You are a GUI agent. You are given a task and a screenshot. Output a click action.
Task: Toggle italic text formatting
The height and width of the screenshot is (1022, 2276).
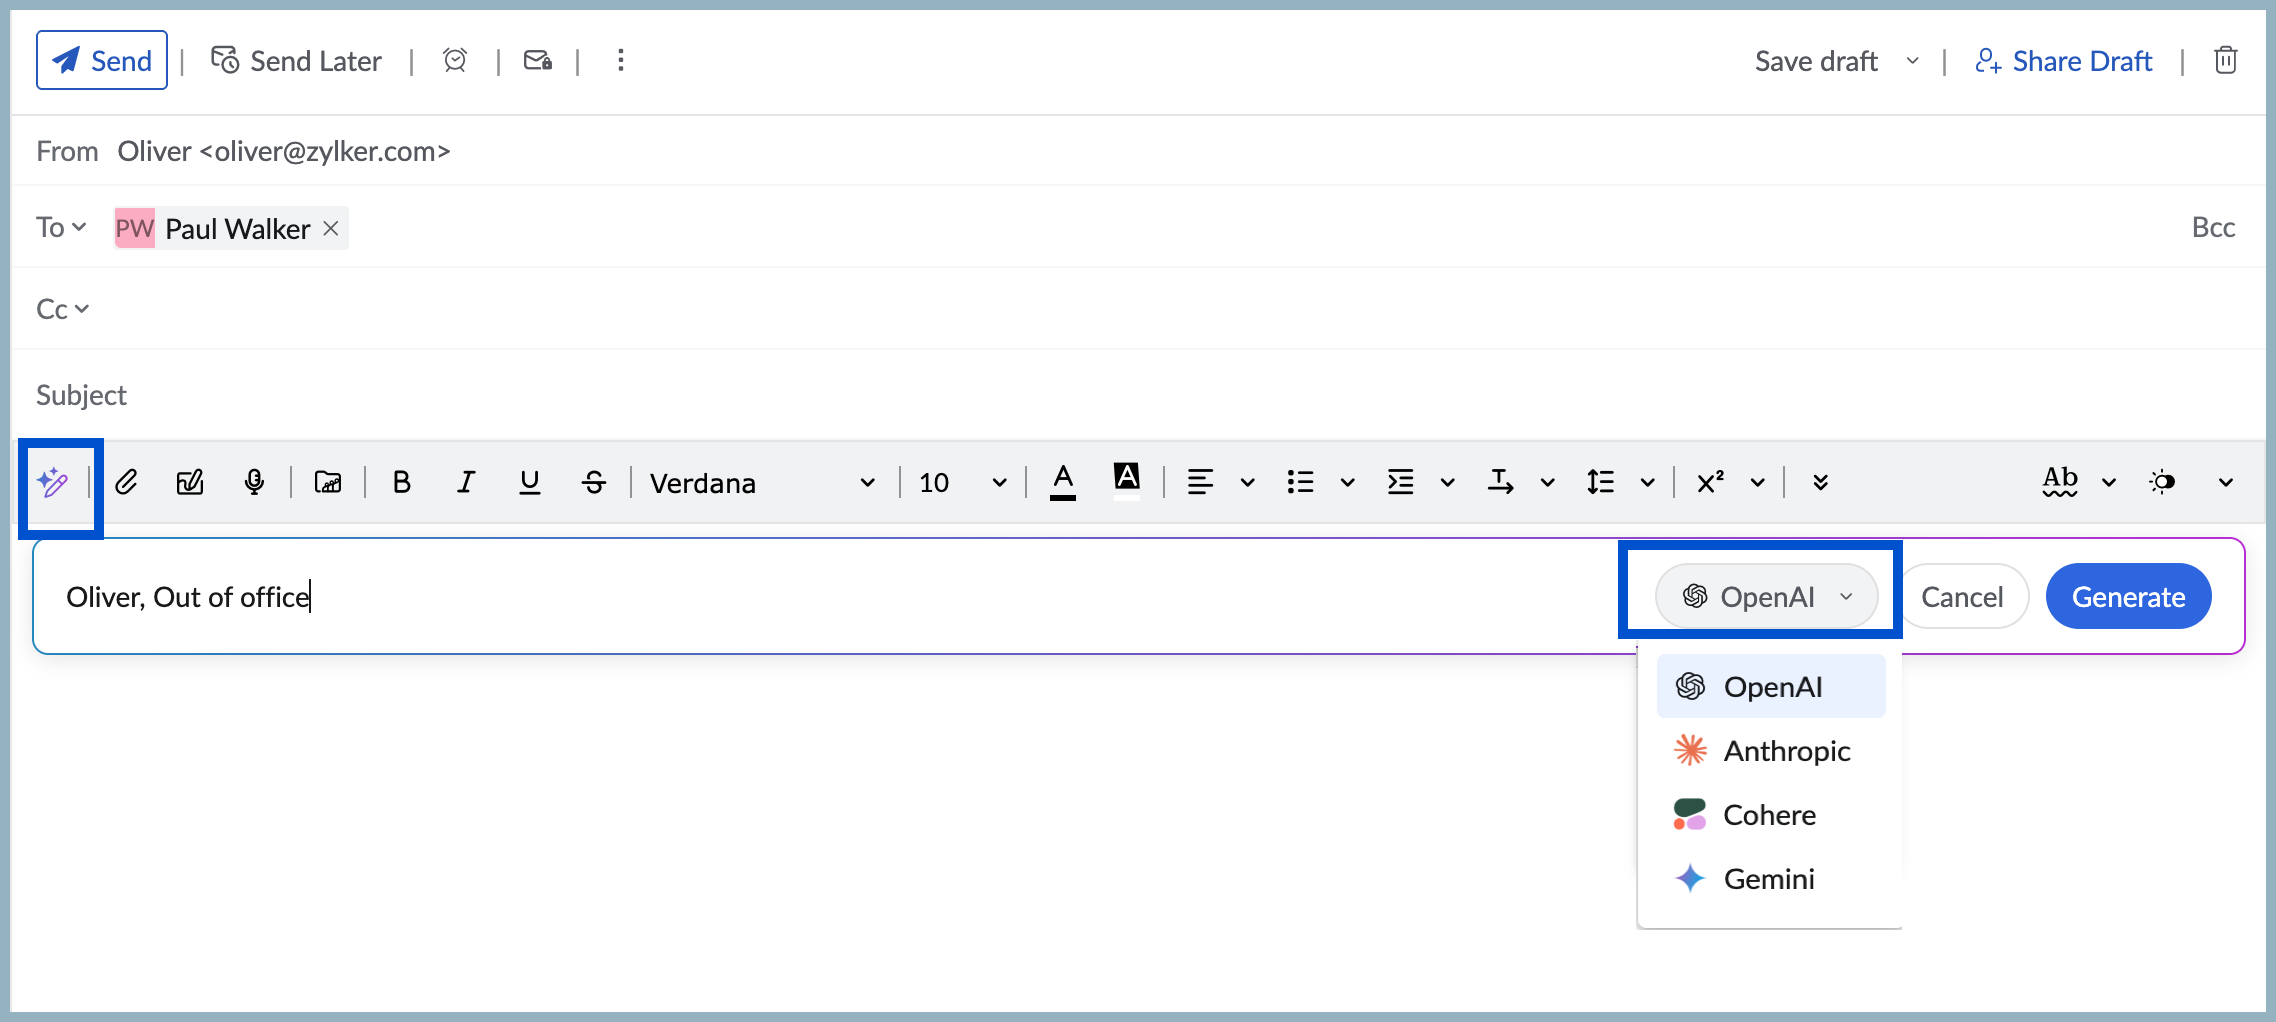465,482
